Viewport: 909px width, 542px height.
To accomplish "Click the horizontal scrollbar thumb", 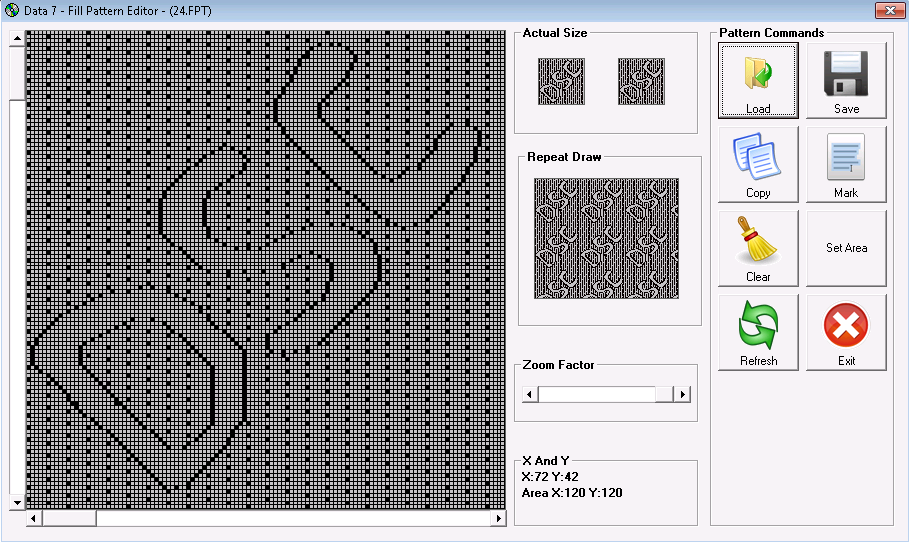I will coord(69,518).
